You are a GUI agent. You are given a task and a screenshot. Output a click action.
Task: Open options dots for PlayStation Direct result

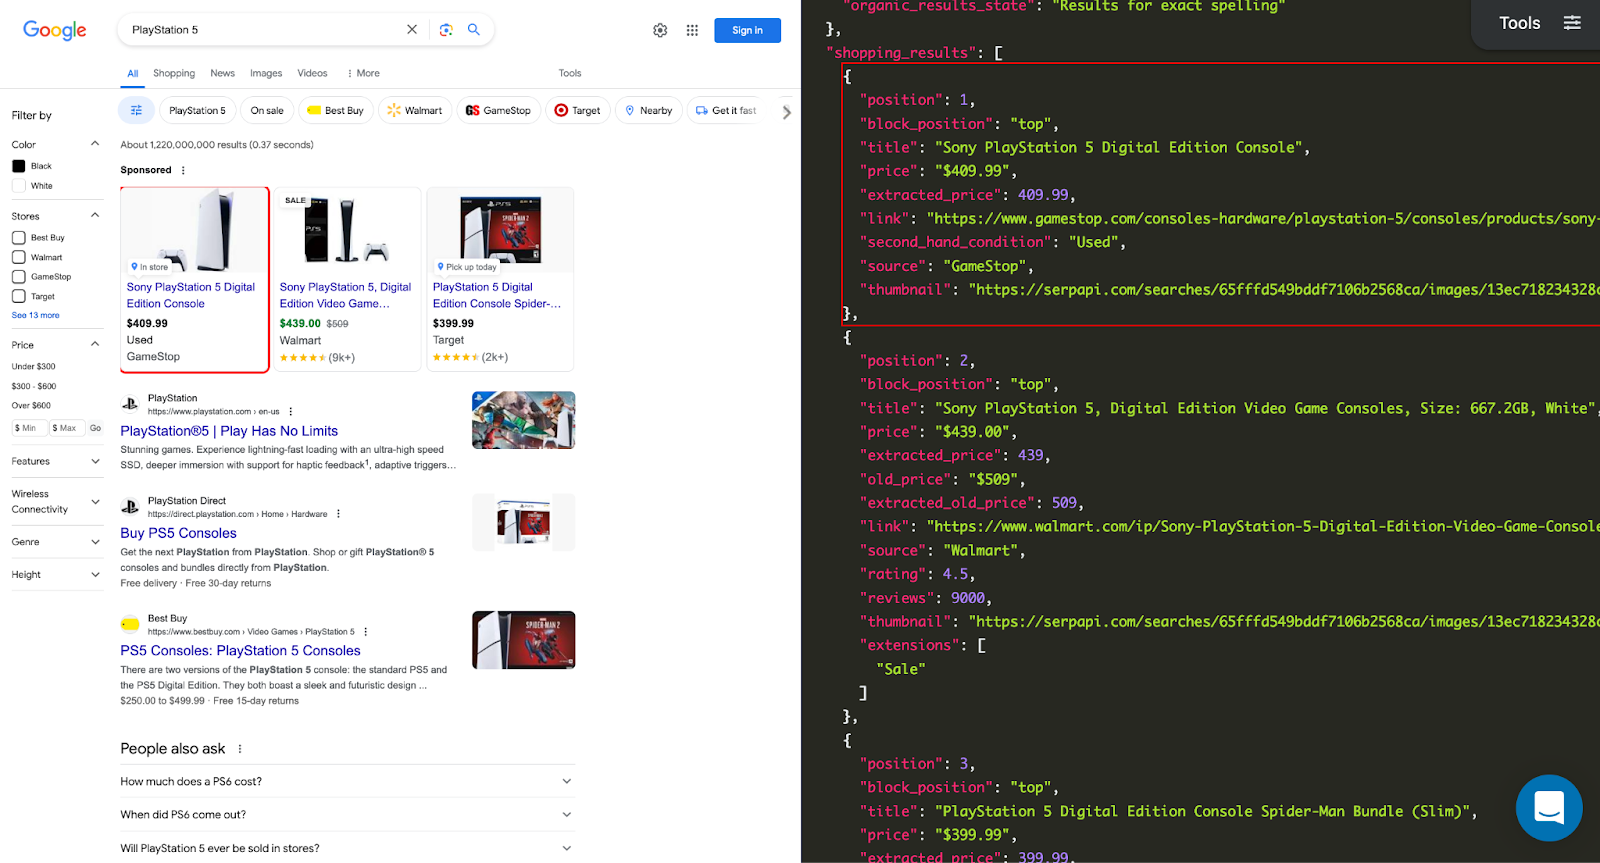[x=338, y=514]
